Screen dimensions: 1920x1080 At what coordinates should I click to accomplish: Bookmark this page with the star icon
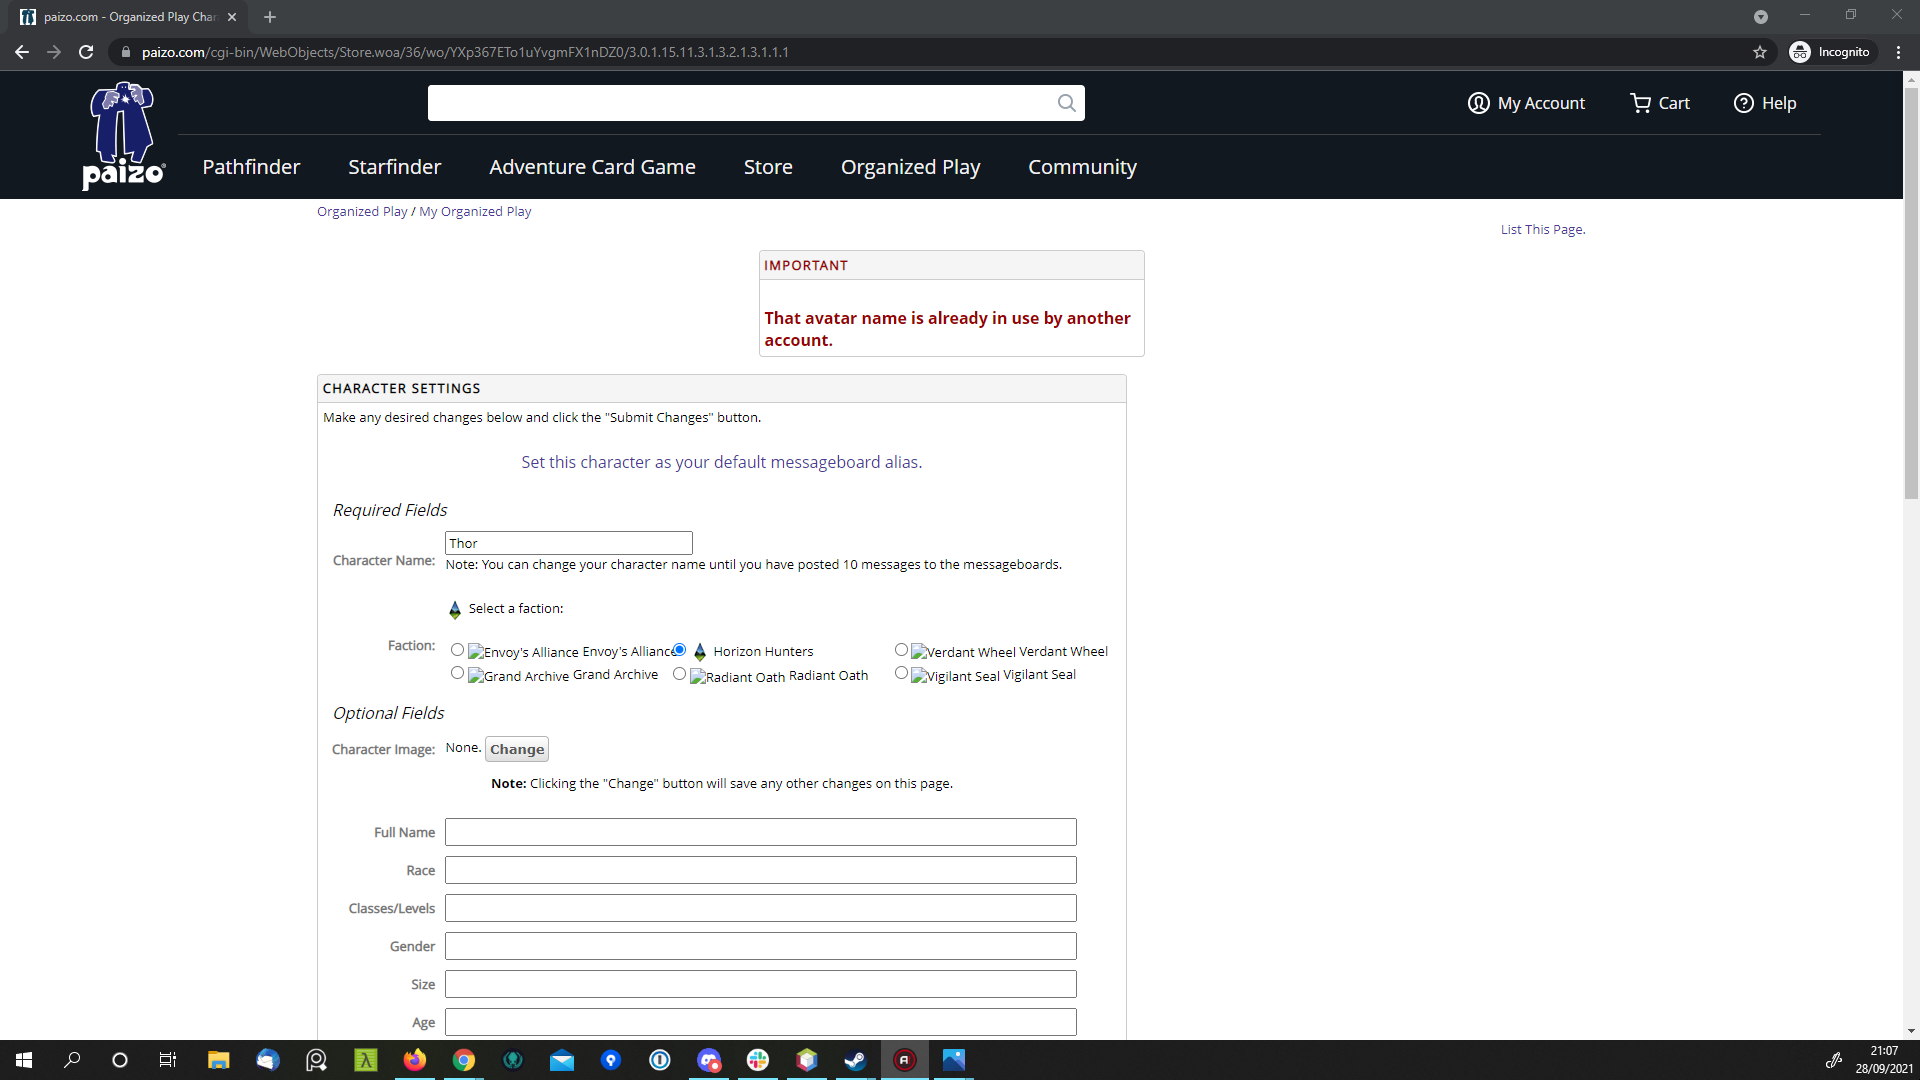1760,52
